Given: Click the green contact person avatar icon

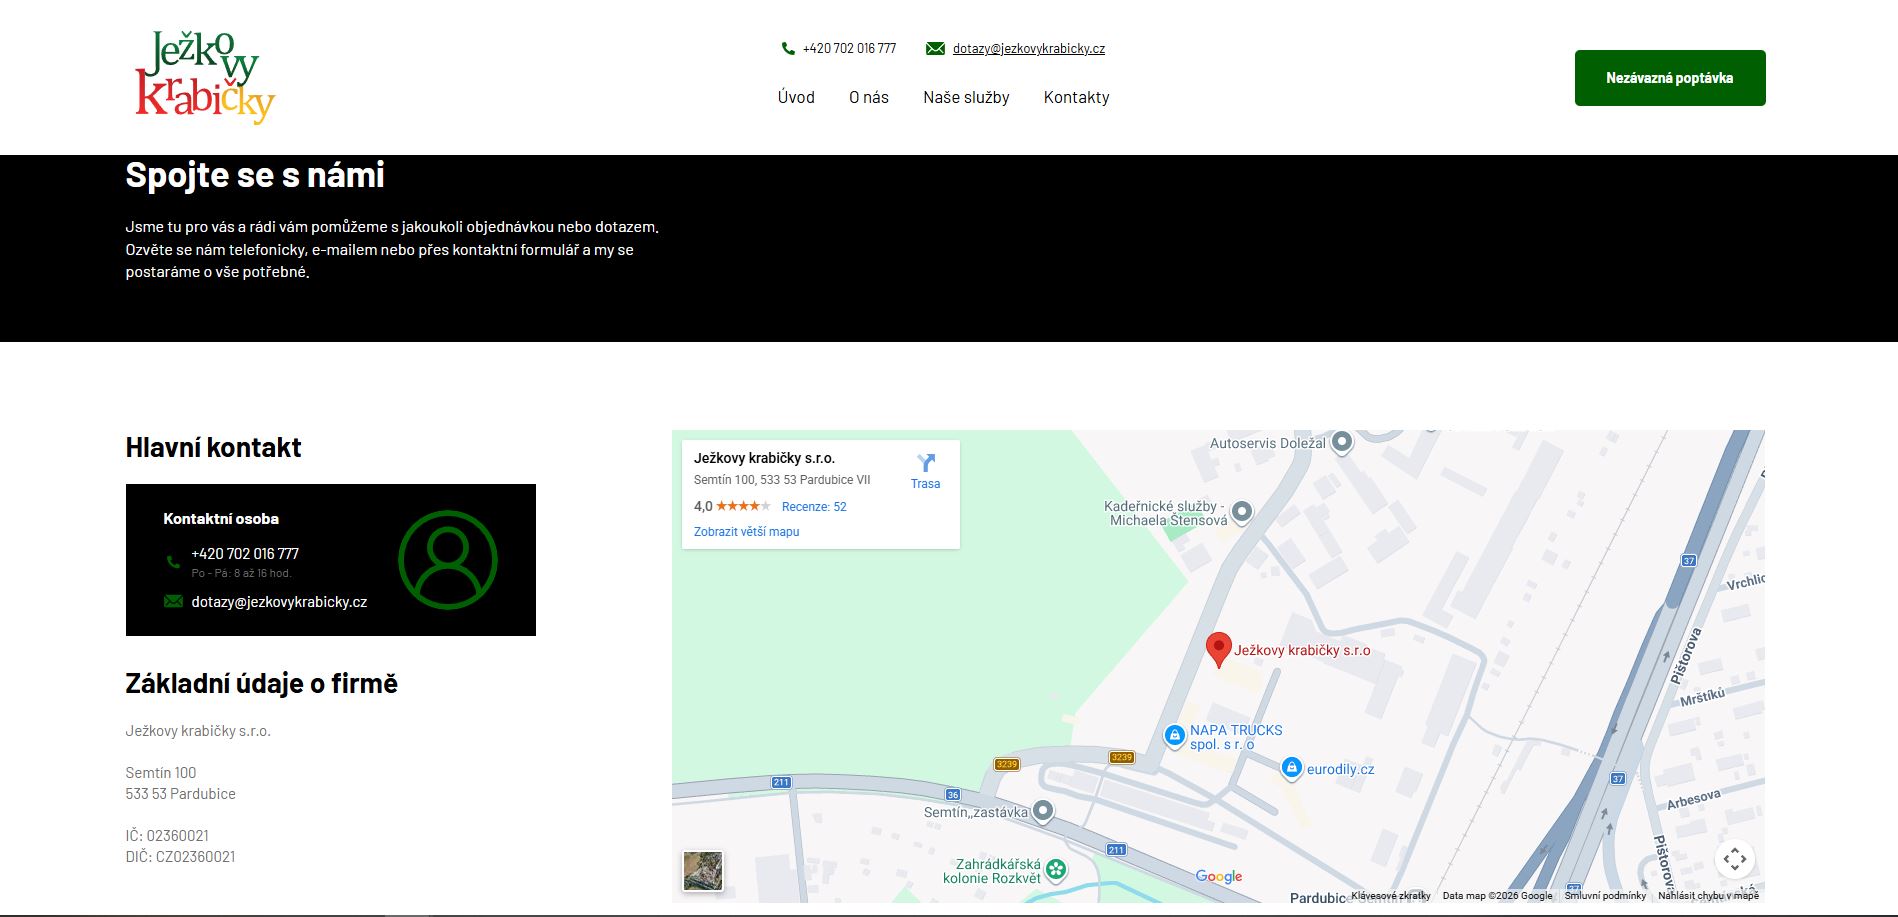Looking at the screenshot, I should (x=448, y=560).
